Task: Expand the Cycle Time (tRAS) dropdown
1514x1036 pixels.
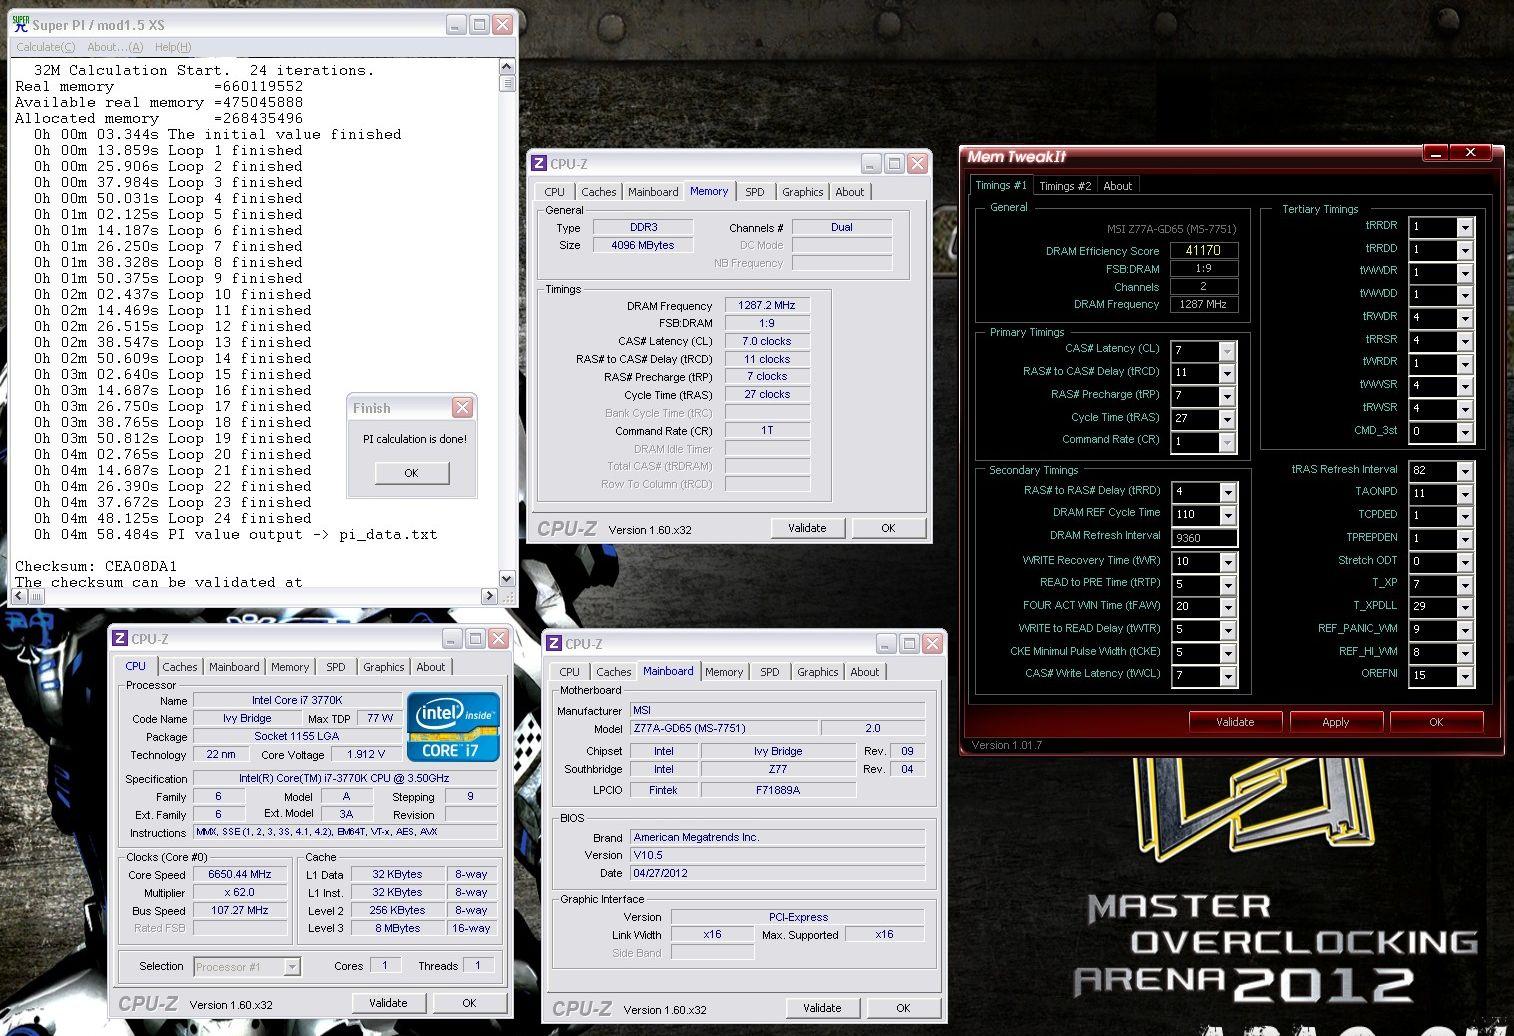Action: coord(1227,420)
